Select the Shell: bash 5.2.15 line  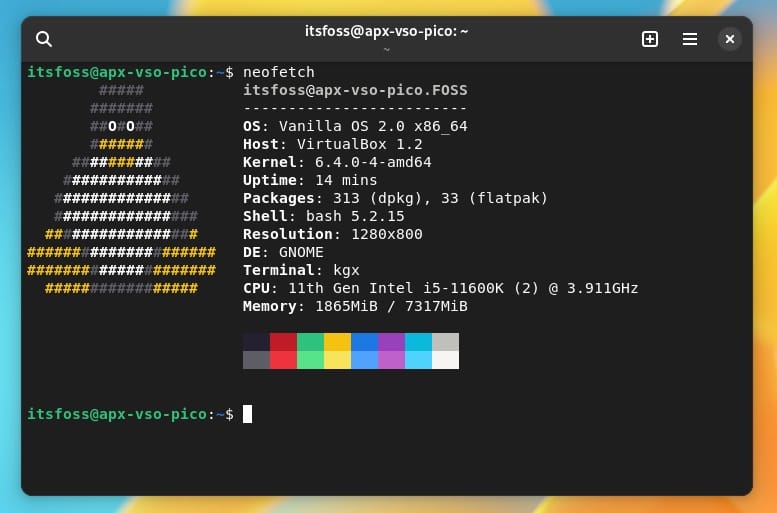coord(324,216)
